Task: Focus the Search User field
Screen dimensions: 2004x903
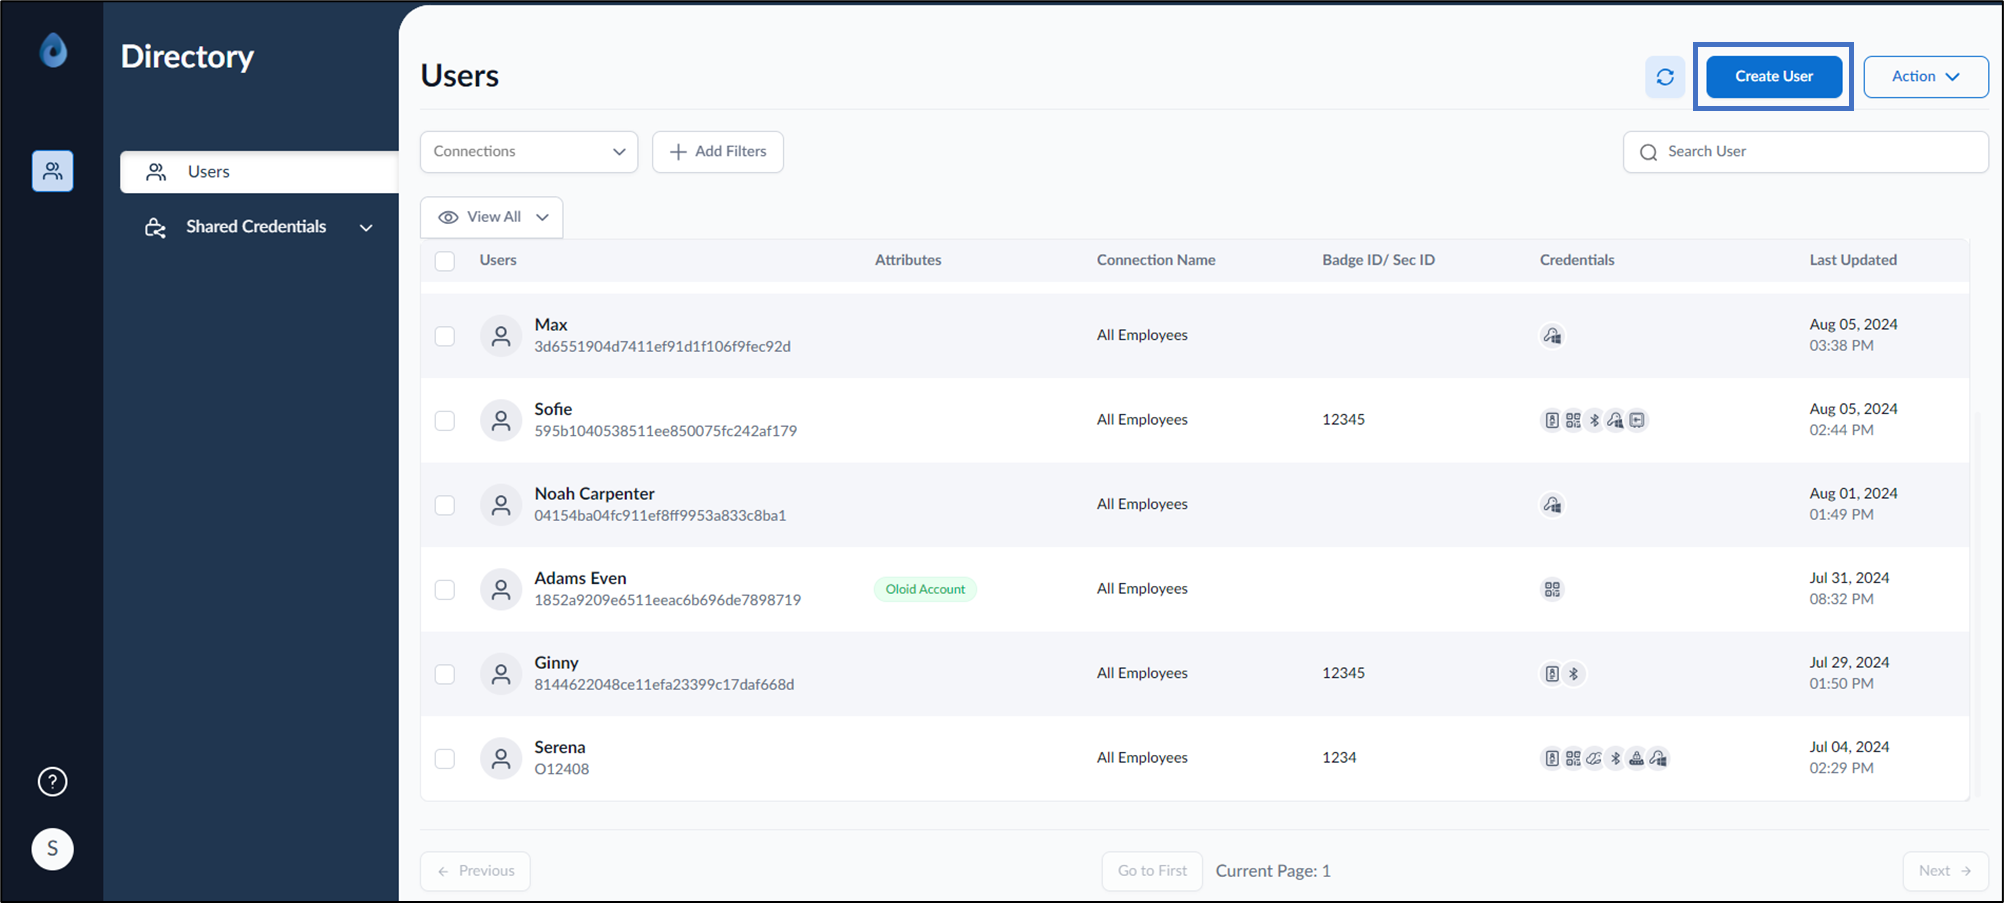Action: click(1806, 152)
